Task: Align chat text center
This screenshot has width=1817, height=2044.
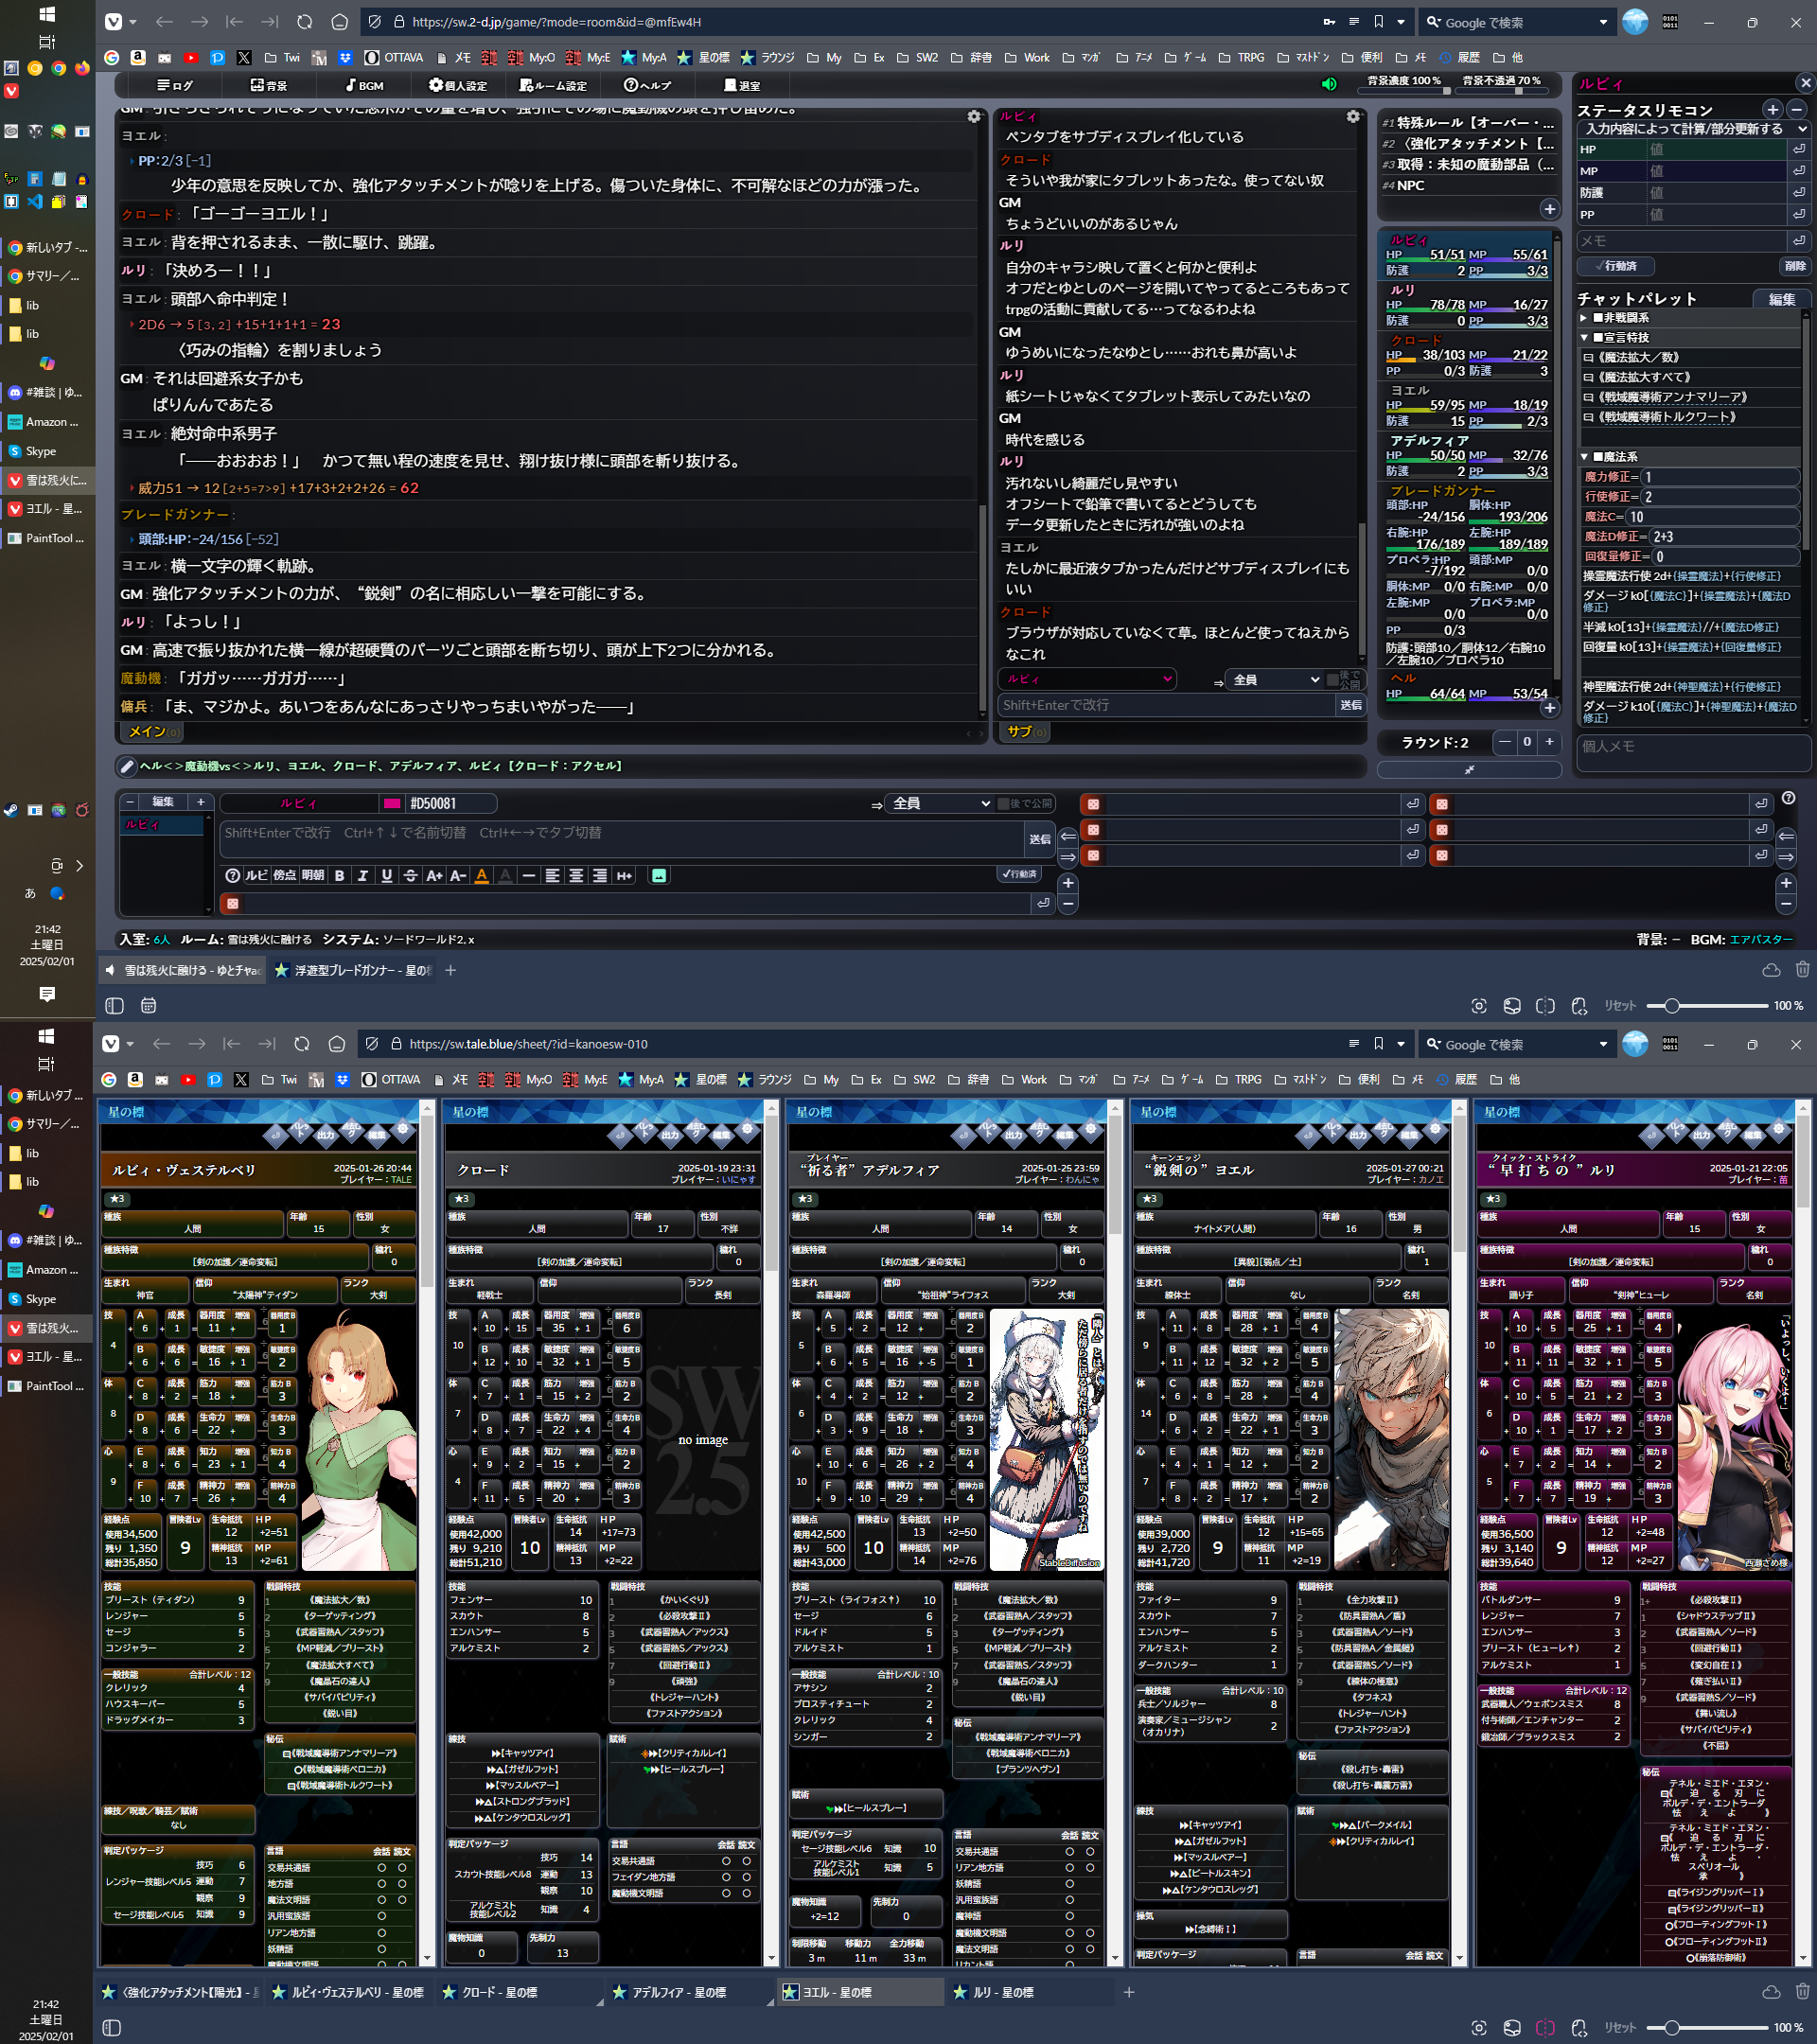Action: 576,876
